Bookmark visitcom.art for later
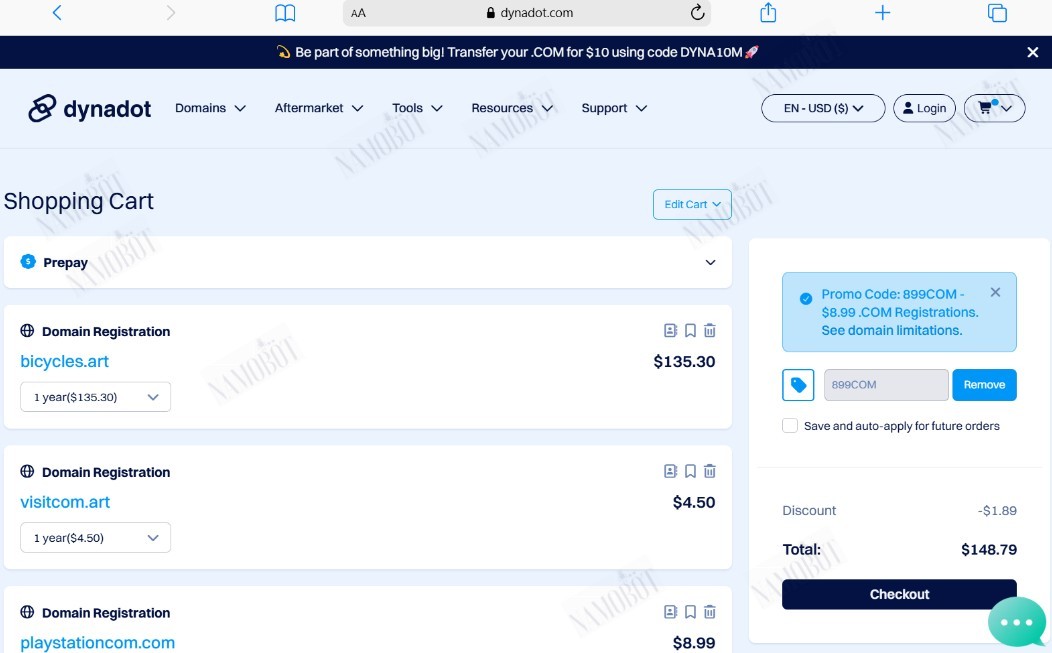 coord(690,471)
